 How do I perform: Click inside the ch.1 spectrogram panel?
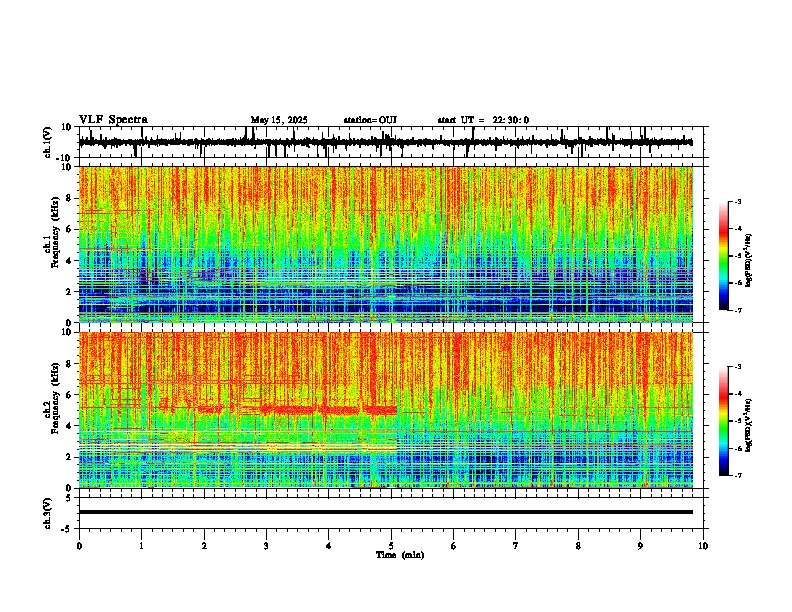pyautogui.click(x=386, y=244)
